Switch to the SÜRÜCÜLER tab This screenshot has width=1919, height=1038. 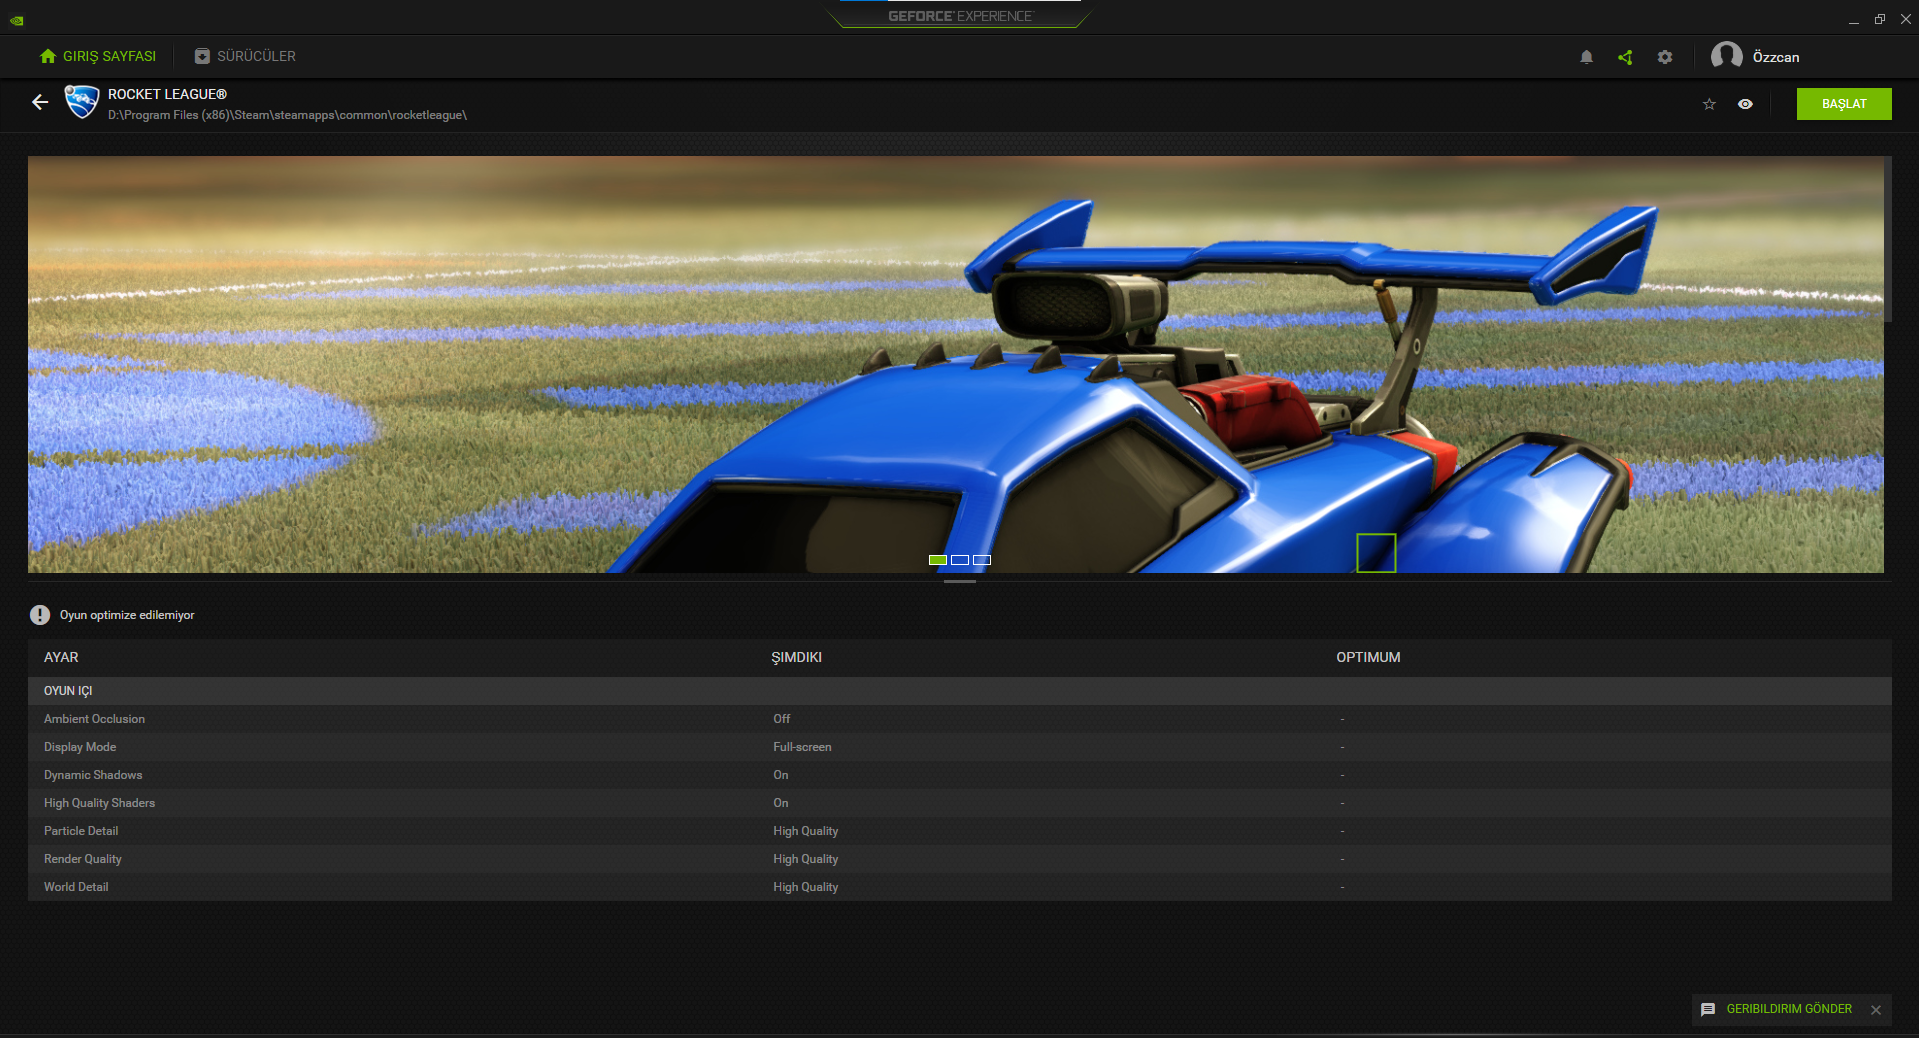[245, 56]
